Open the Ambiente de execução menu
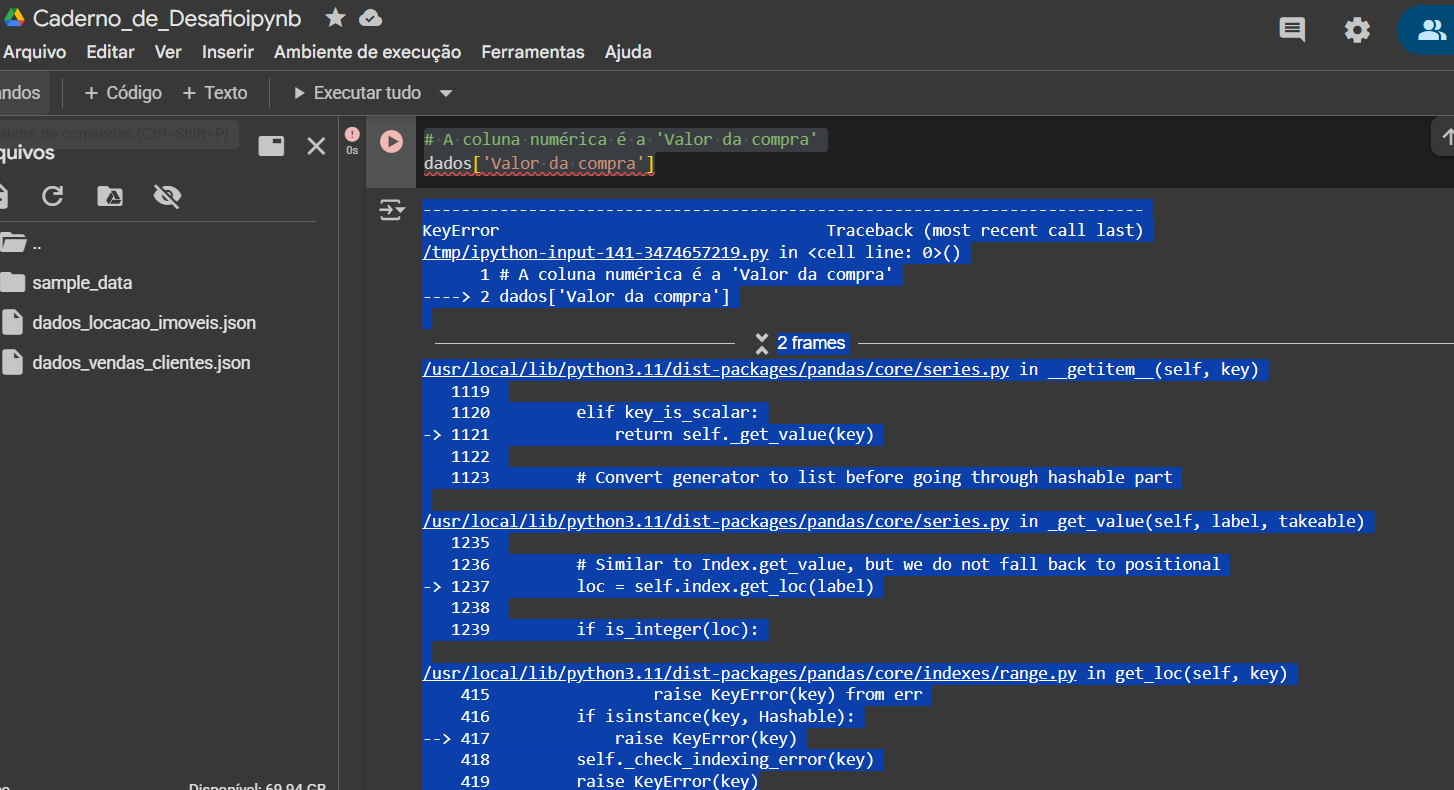The height and width of the screenshot is (790, 1454). (367, 52)
